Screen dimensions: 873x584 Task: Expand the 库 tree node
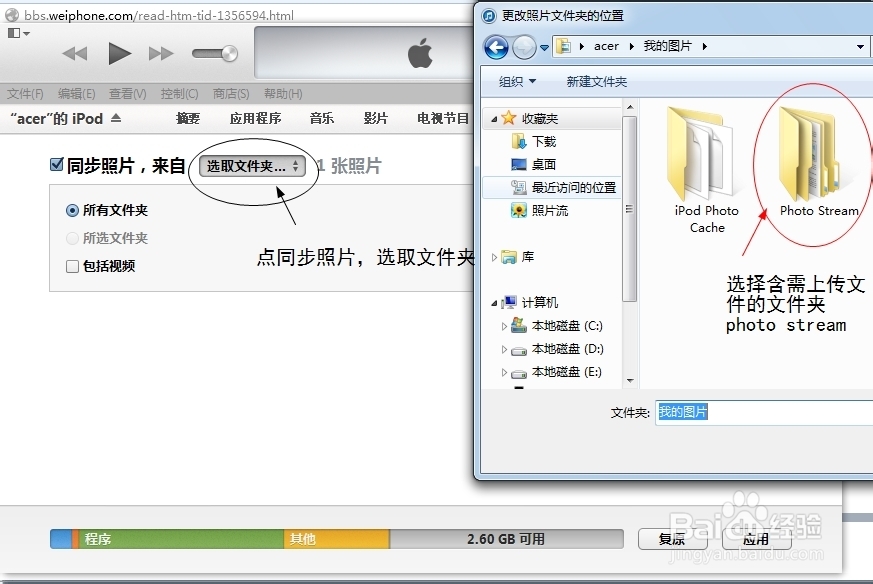tap(494, 257)
